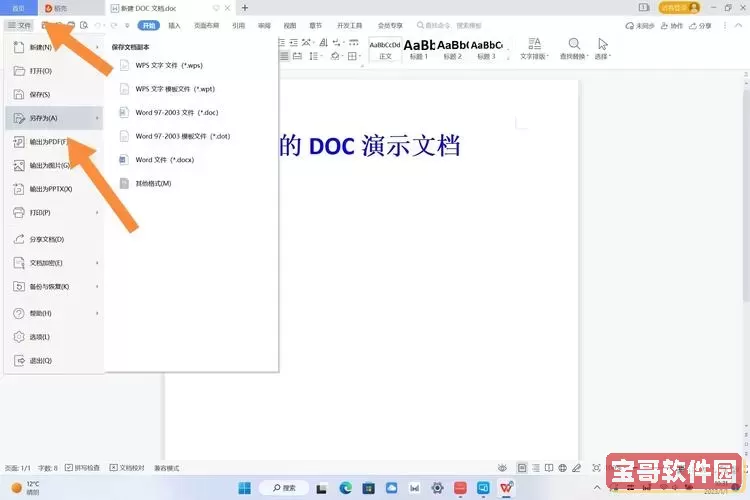750x500 pixels.
Task: Open the 选择 selection tool dropdown
Action: tap(603, 49)
